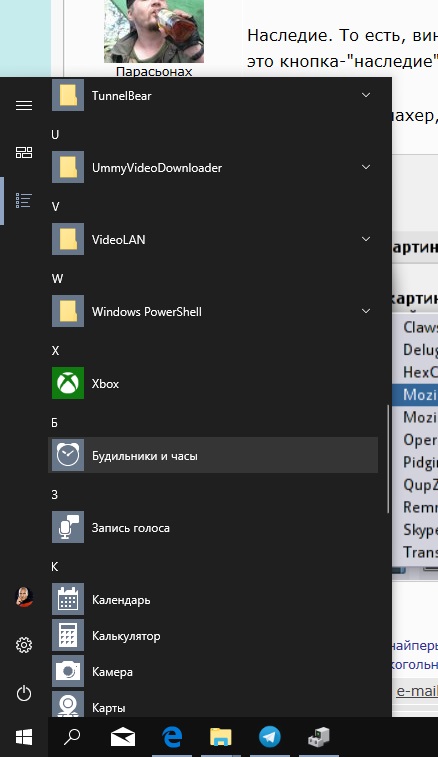Viewport: 438px width, 757px height.
Task: Jump via letter header X
Action: coord(55,350)
